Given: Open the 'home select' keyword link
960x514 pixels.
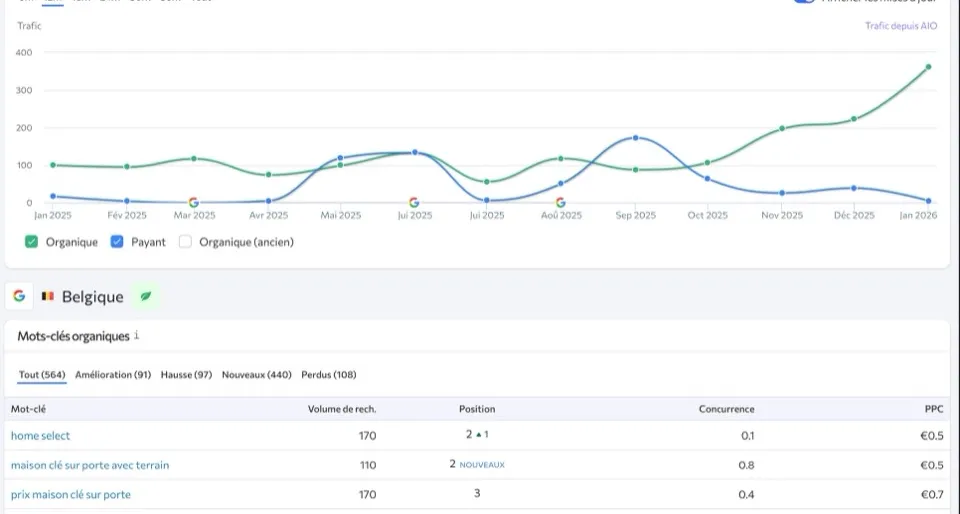Looking at the screenshot, I should point(41,436).
